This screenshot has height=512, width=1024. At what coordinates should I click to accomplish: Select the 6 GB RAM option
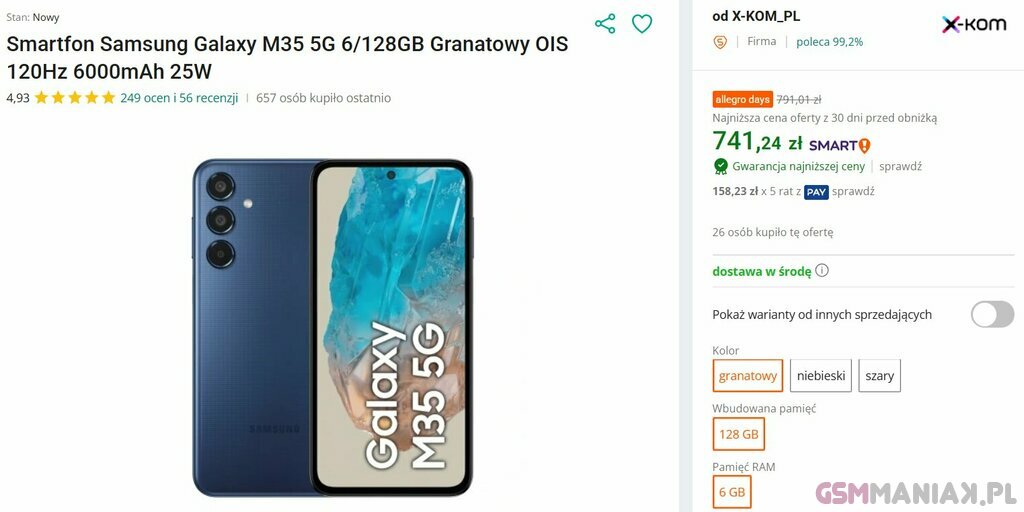732,492
